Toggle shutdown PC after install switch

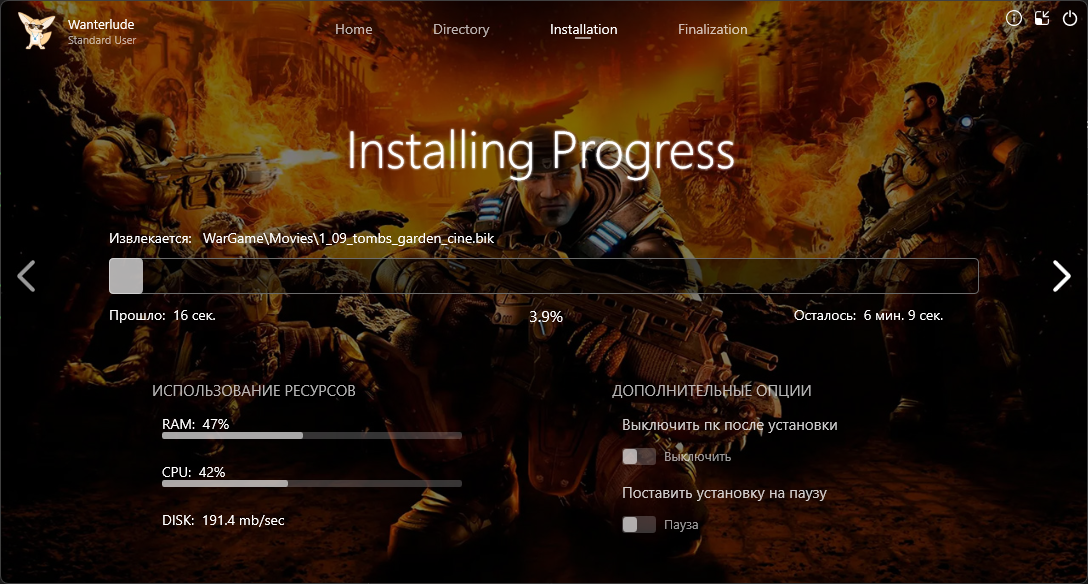(x=639, y=456)
